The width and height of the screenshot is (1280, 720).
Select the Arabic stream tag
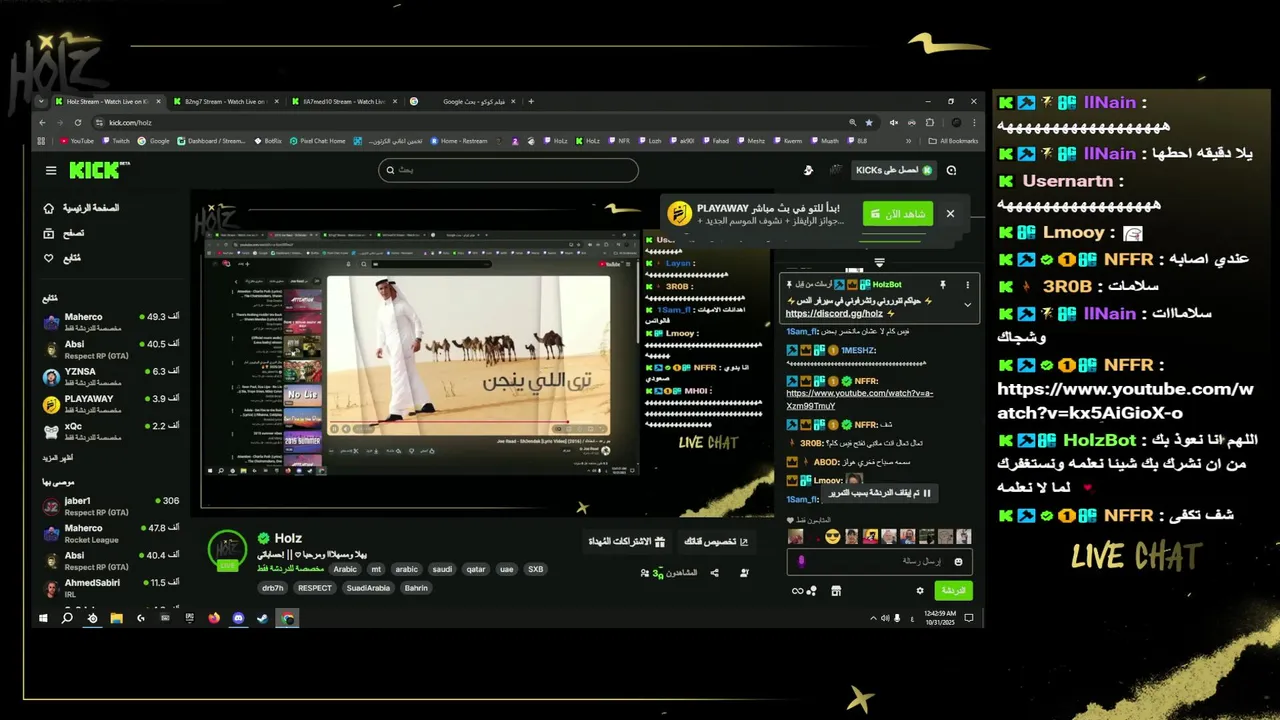click(x=345, y=569)
